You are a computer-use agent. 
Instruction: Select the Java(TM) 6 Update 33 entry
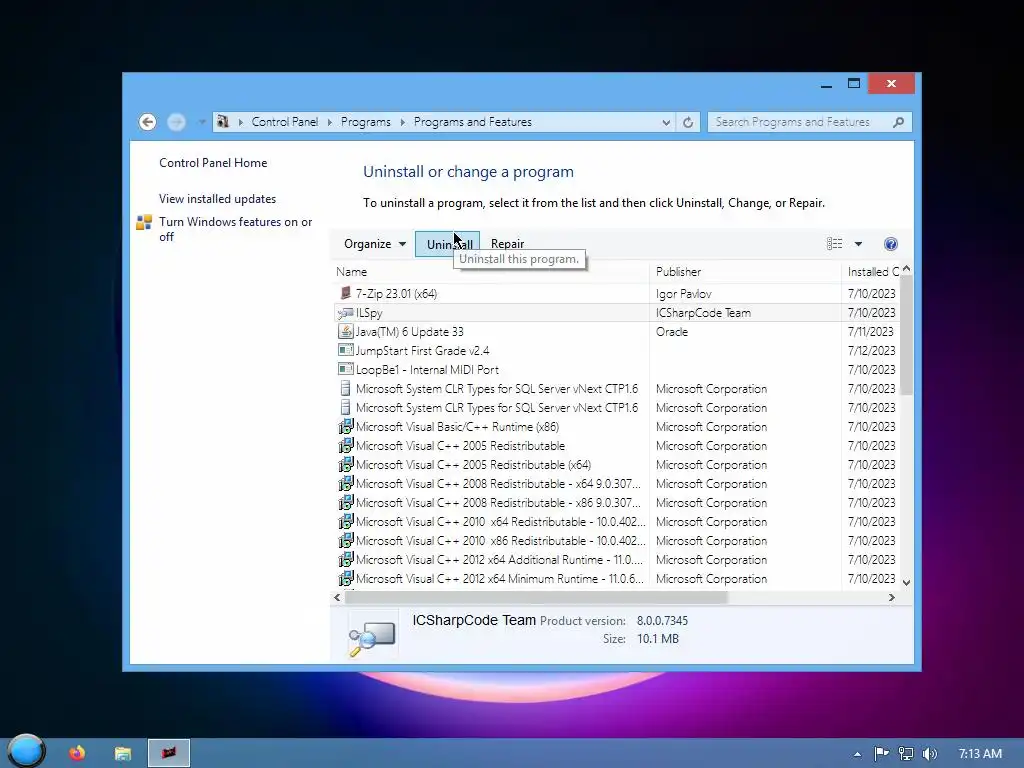point(409,332)
